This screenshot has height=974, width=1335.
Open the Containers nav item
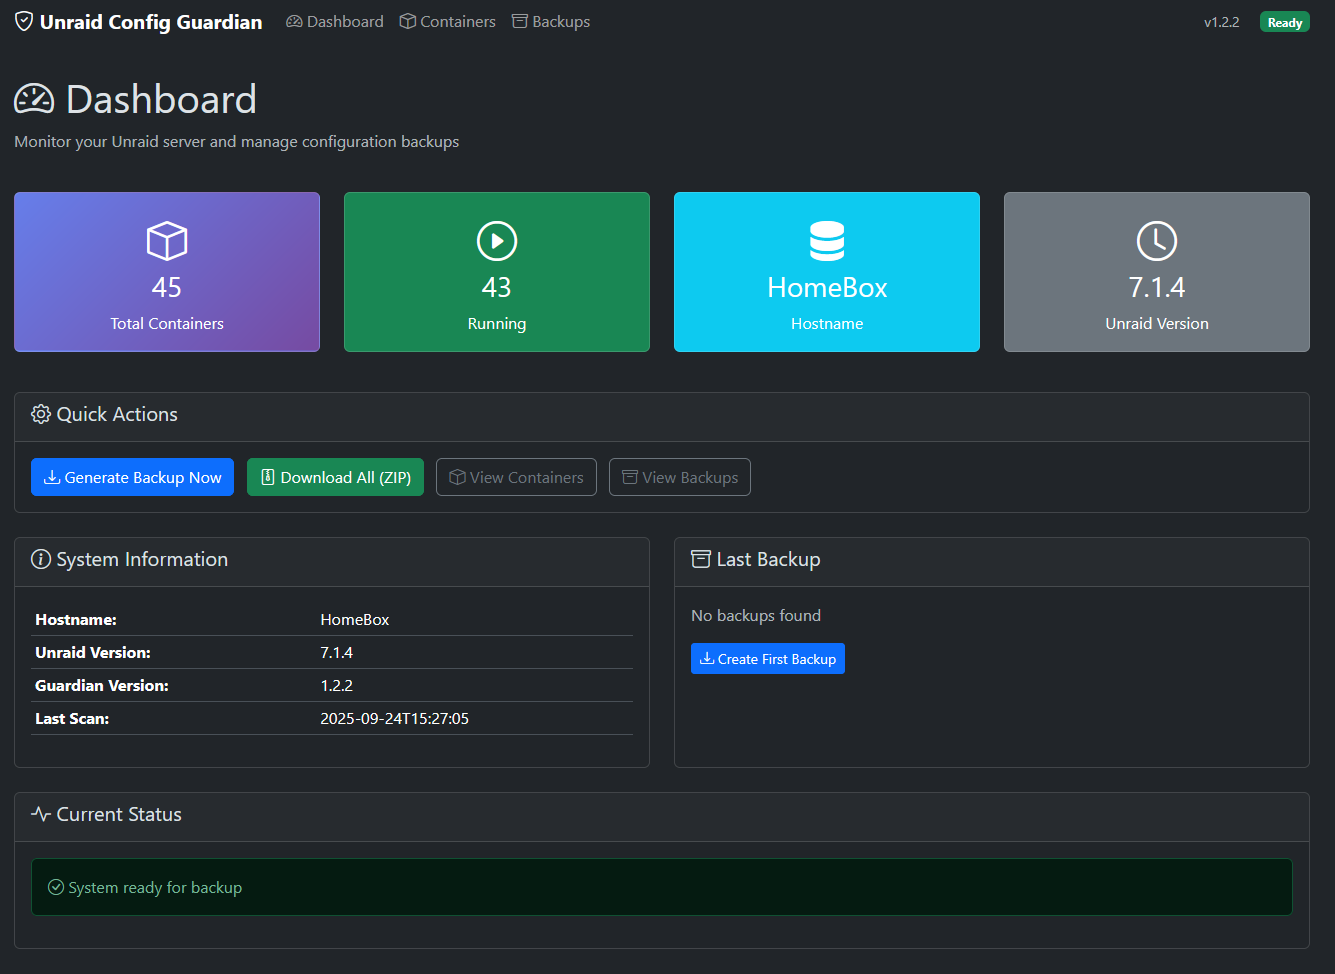click(x=447, y=22)
